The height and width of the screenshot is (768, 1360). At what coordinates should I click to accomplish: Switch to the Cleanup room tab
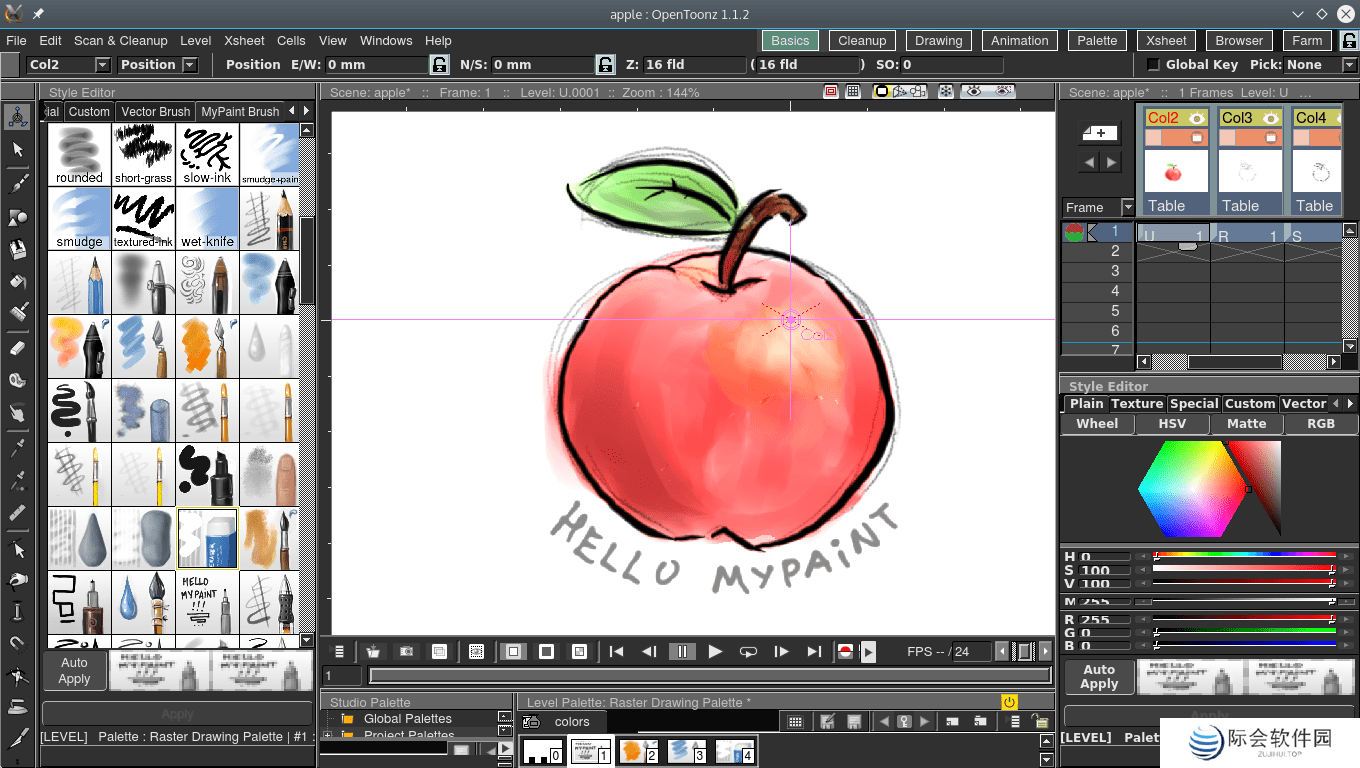862,40
